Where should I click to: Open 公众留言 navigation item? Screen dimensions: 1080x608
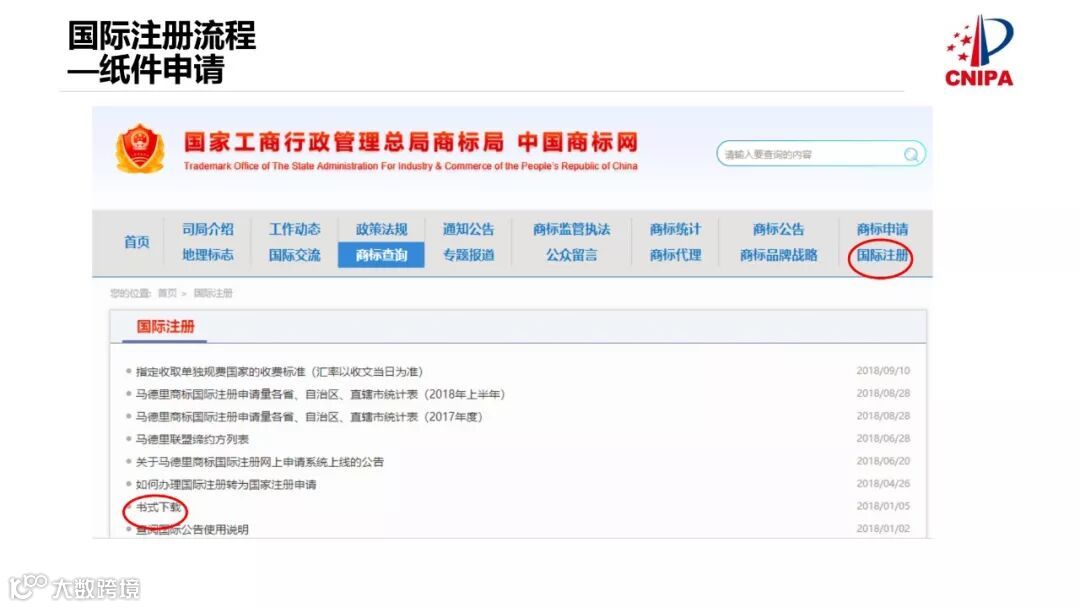(572, 255)
